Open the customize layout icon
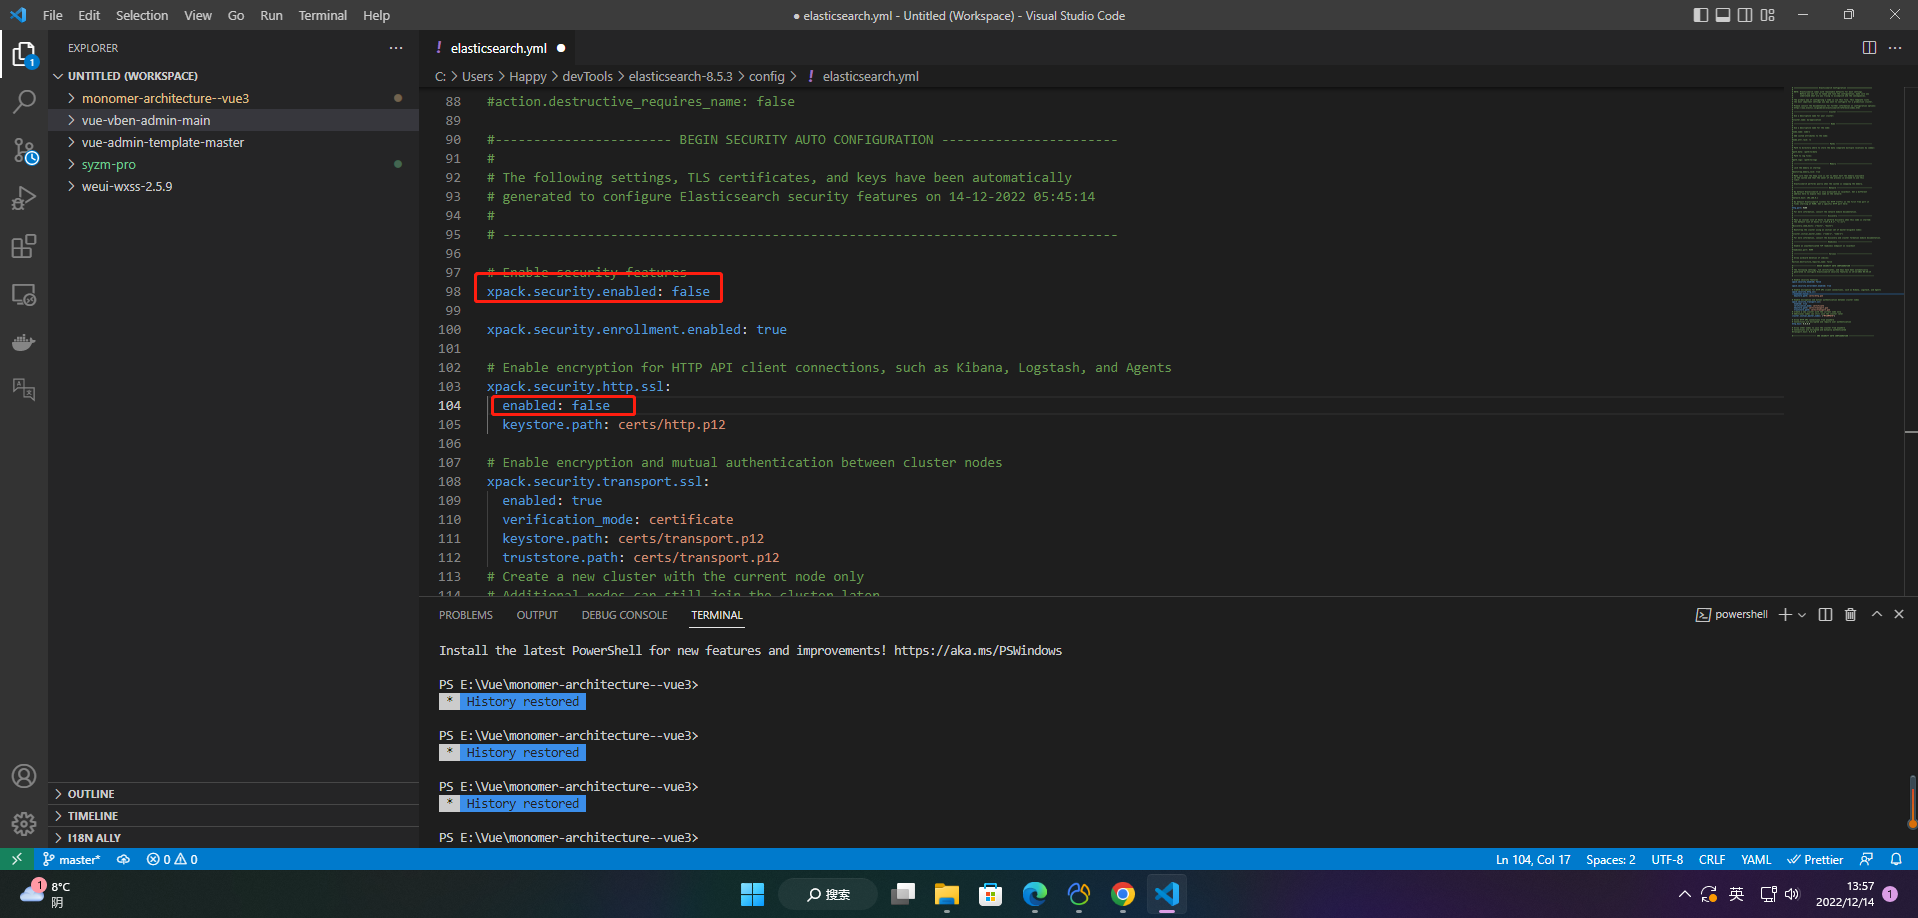Image resolution: width=1918 pixels, height=918 pixels. tap(1768, 15)
